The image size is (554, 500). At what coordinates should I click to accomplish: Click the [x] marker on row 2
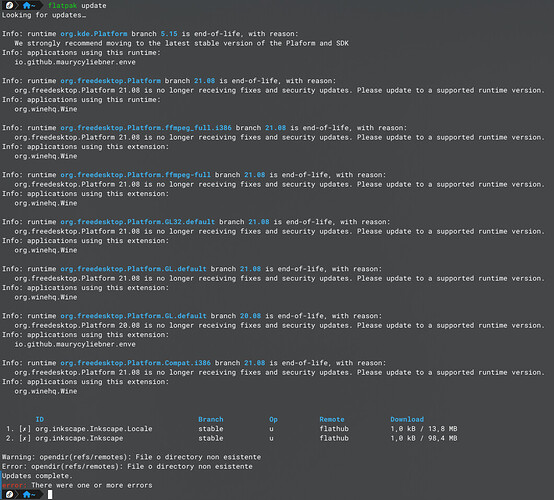25,438
